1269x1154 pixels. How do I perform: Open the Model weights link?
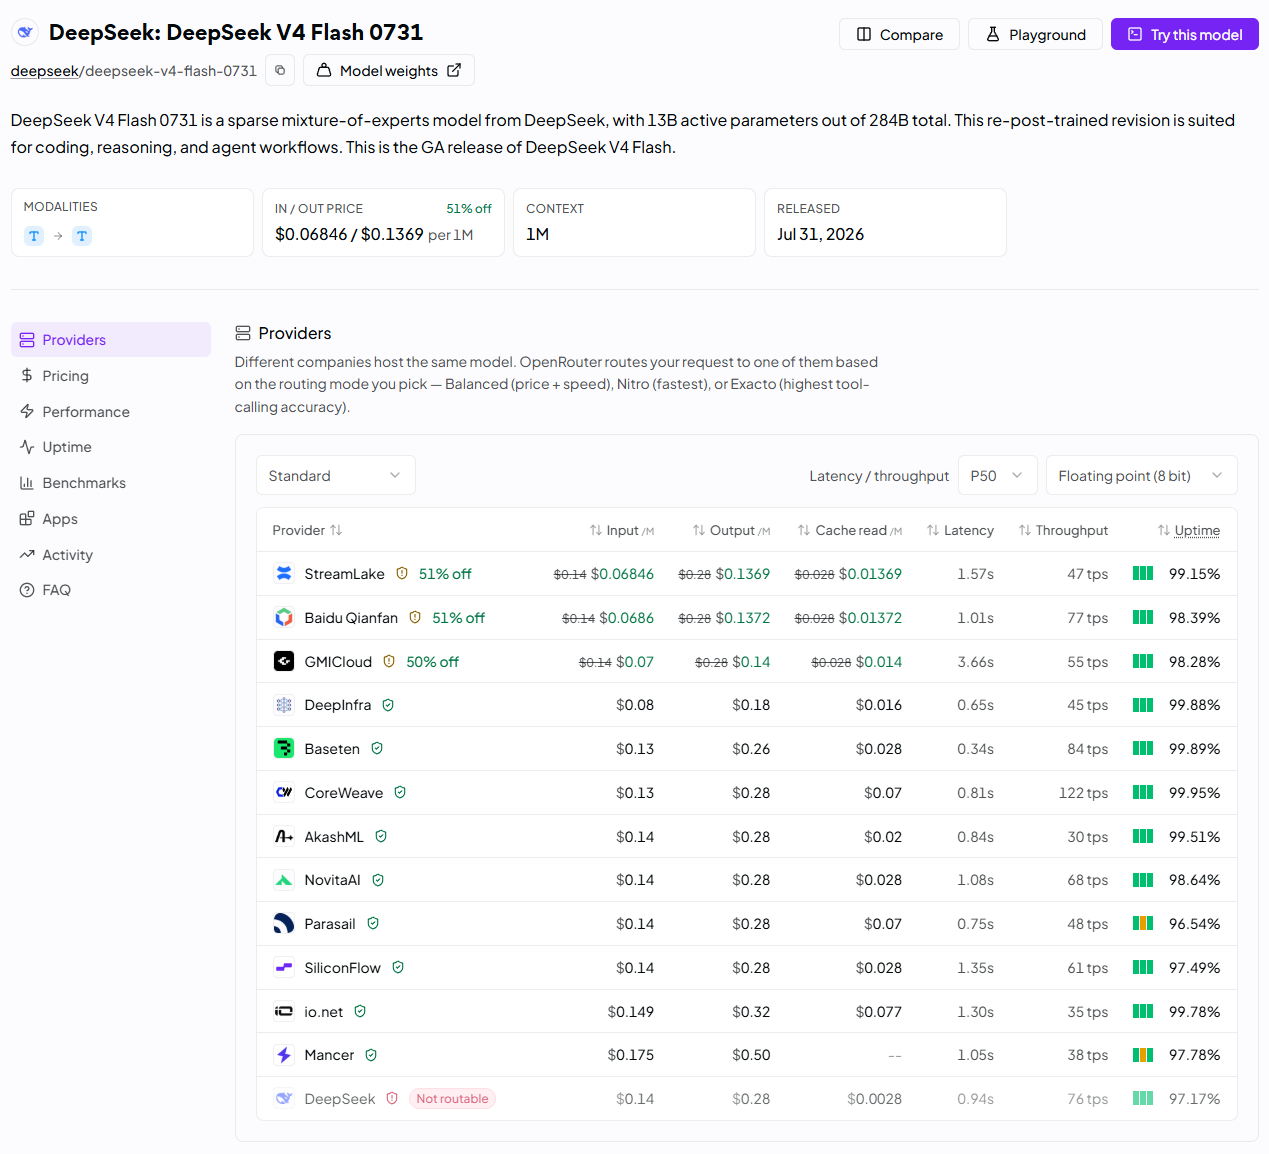(x=389, y=70)
